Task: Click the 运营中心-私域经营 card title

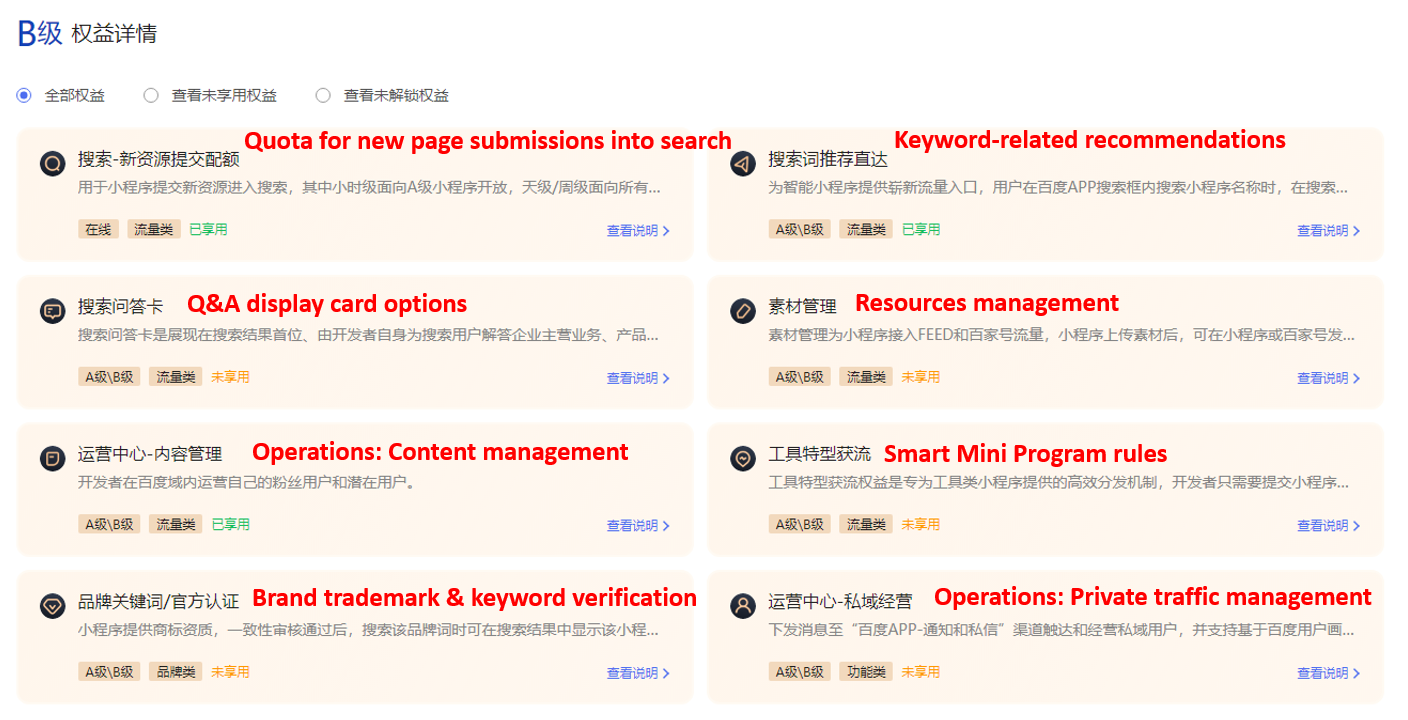Action: click(x=840, y=602)
